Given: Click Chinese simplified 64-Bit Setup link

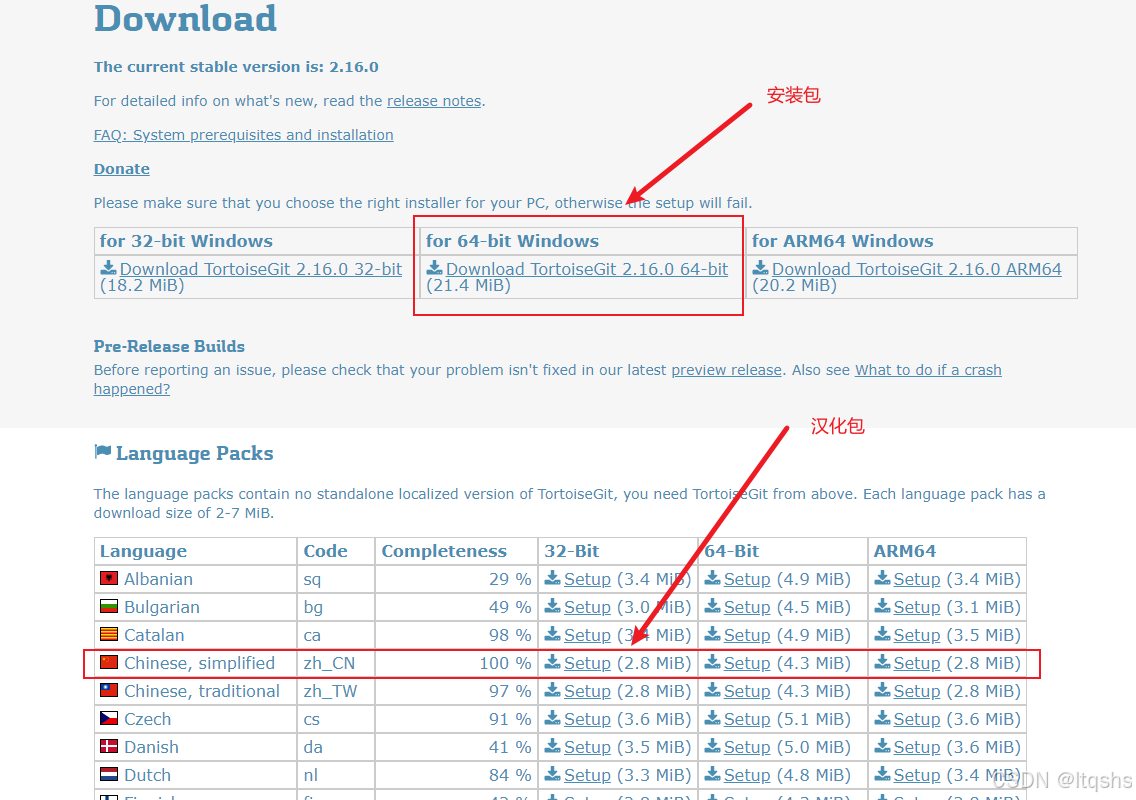Looking at the screenshot, I should pos(747,663).
